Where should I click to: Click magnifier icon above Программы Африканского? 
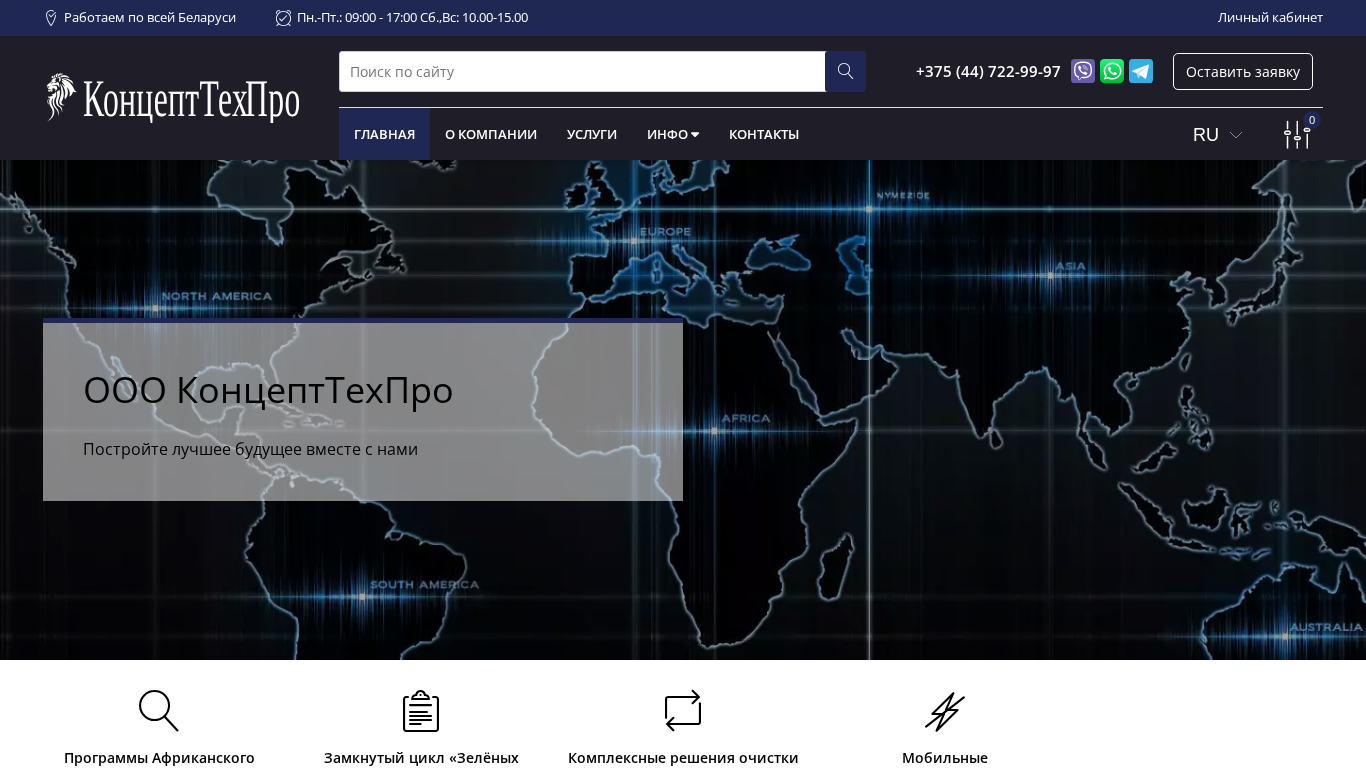coord(159,711)
